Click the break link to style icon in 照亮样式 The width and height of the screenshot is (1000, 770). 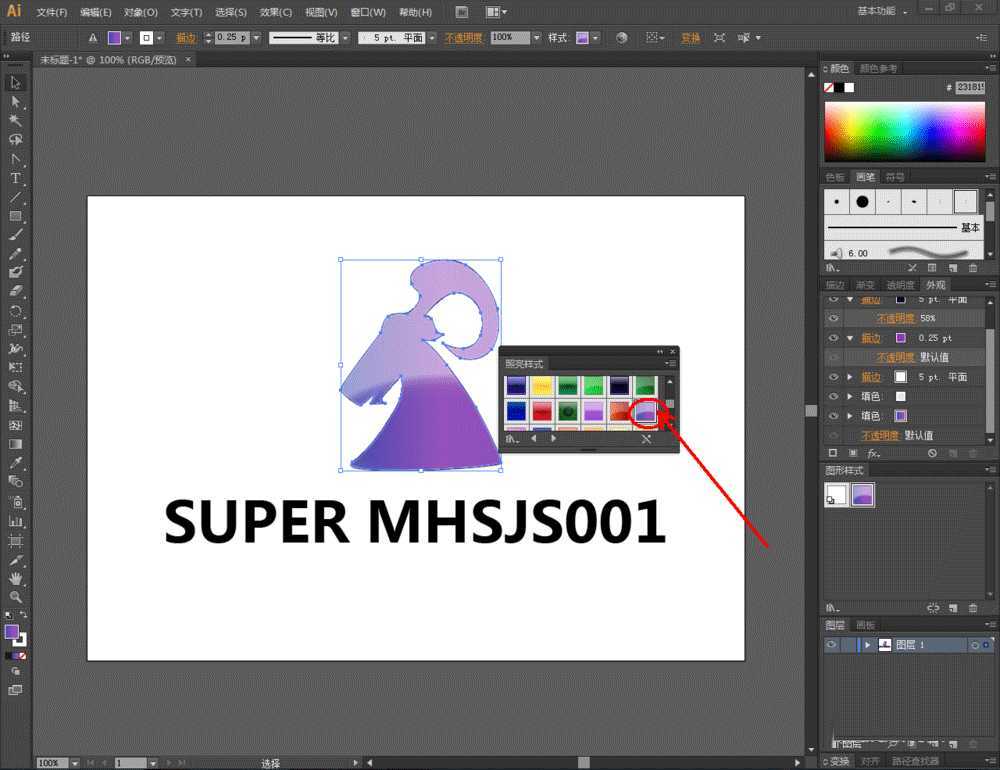[647, 438]
